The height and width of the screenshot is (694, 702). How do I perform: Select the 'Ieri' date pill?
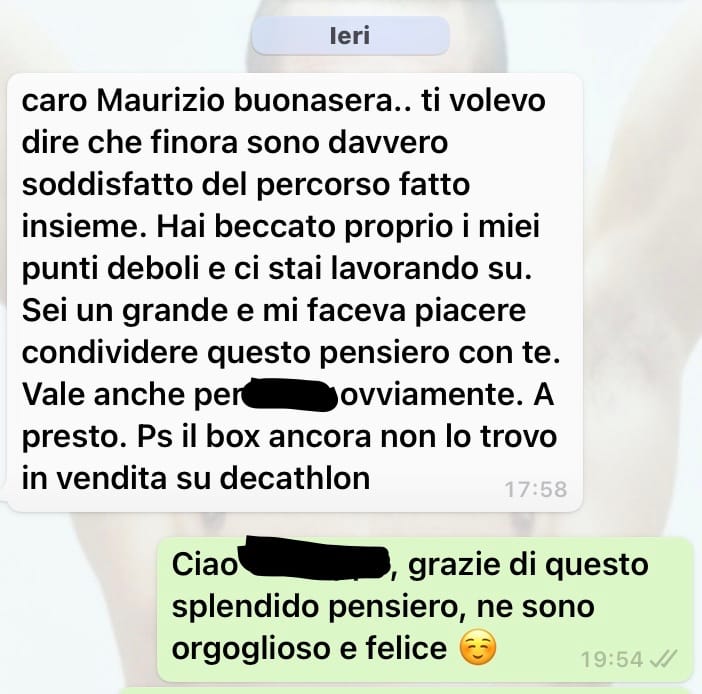click(350, 36)
